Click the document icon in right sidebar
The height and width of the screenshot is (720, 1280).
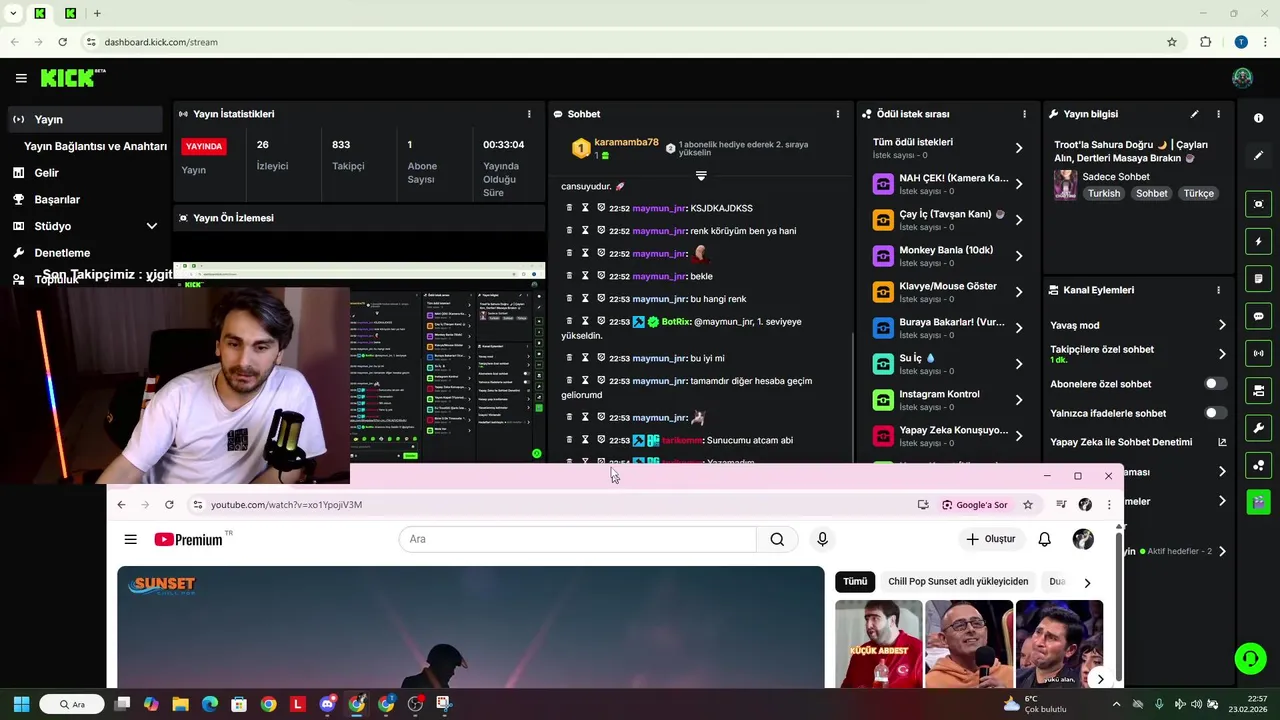(1258, 278)
